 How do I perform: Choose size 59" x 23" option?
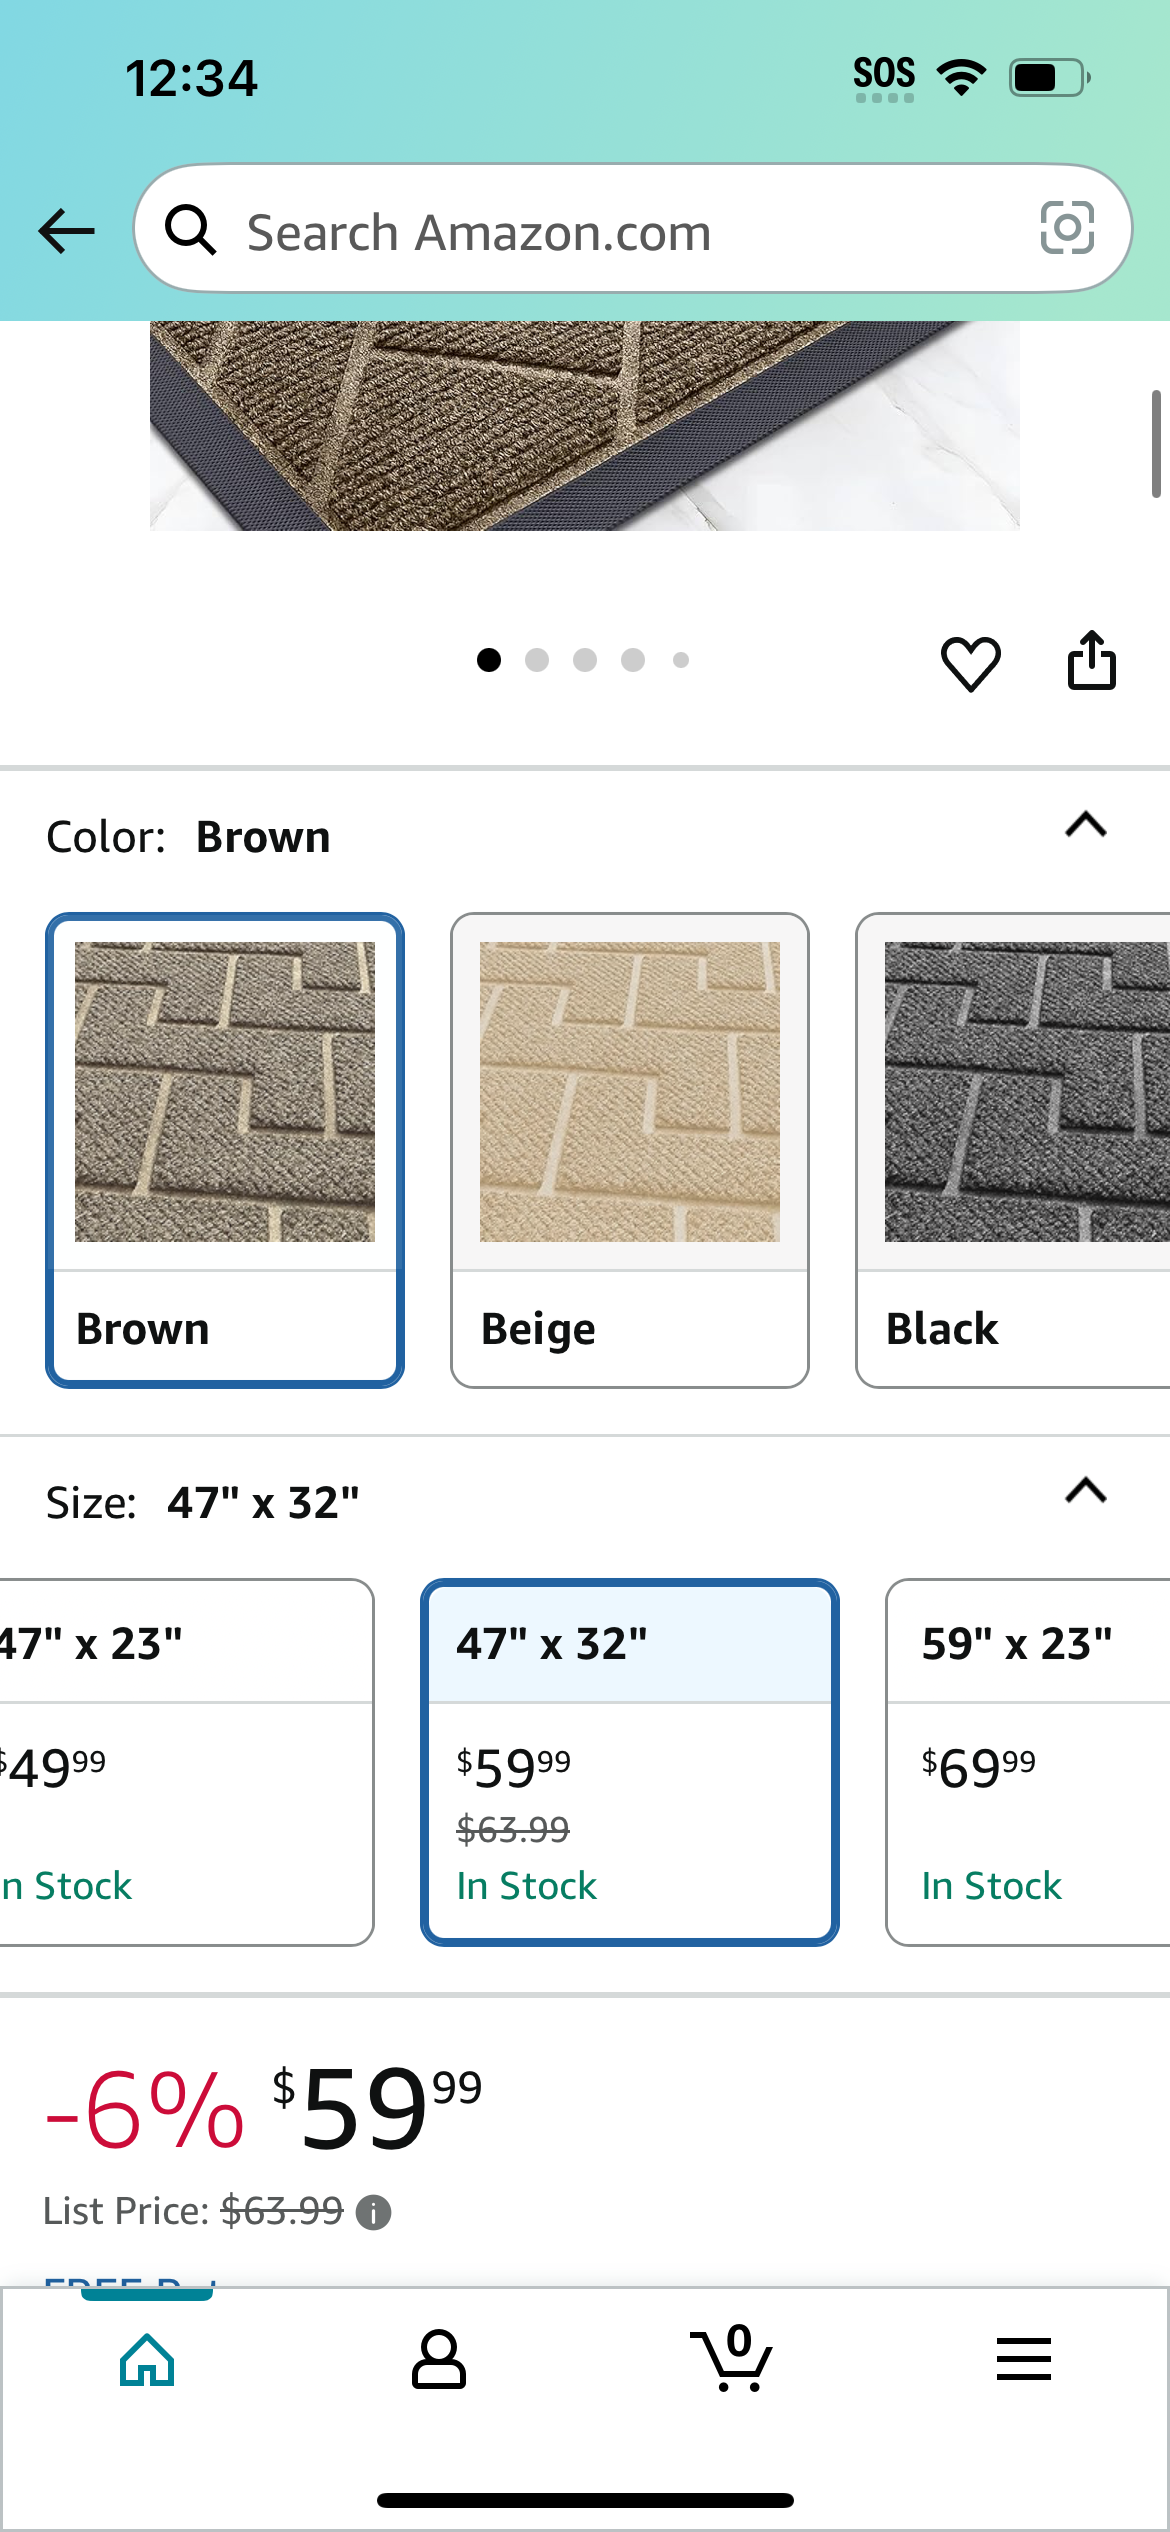click(x=1028, y=1762)
